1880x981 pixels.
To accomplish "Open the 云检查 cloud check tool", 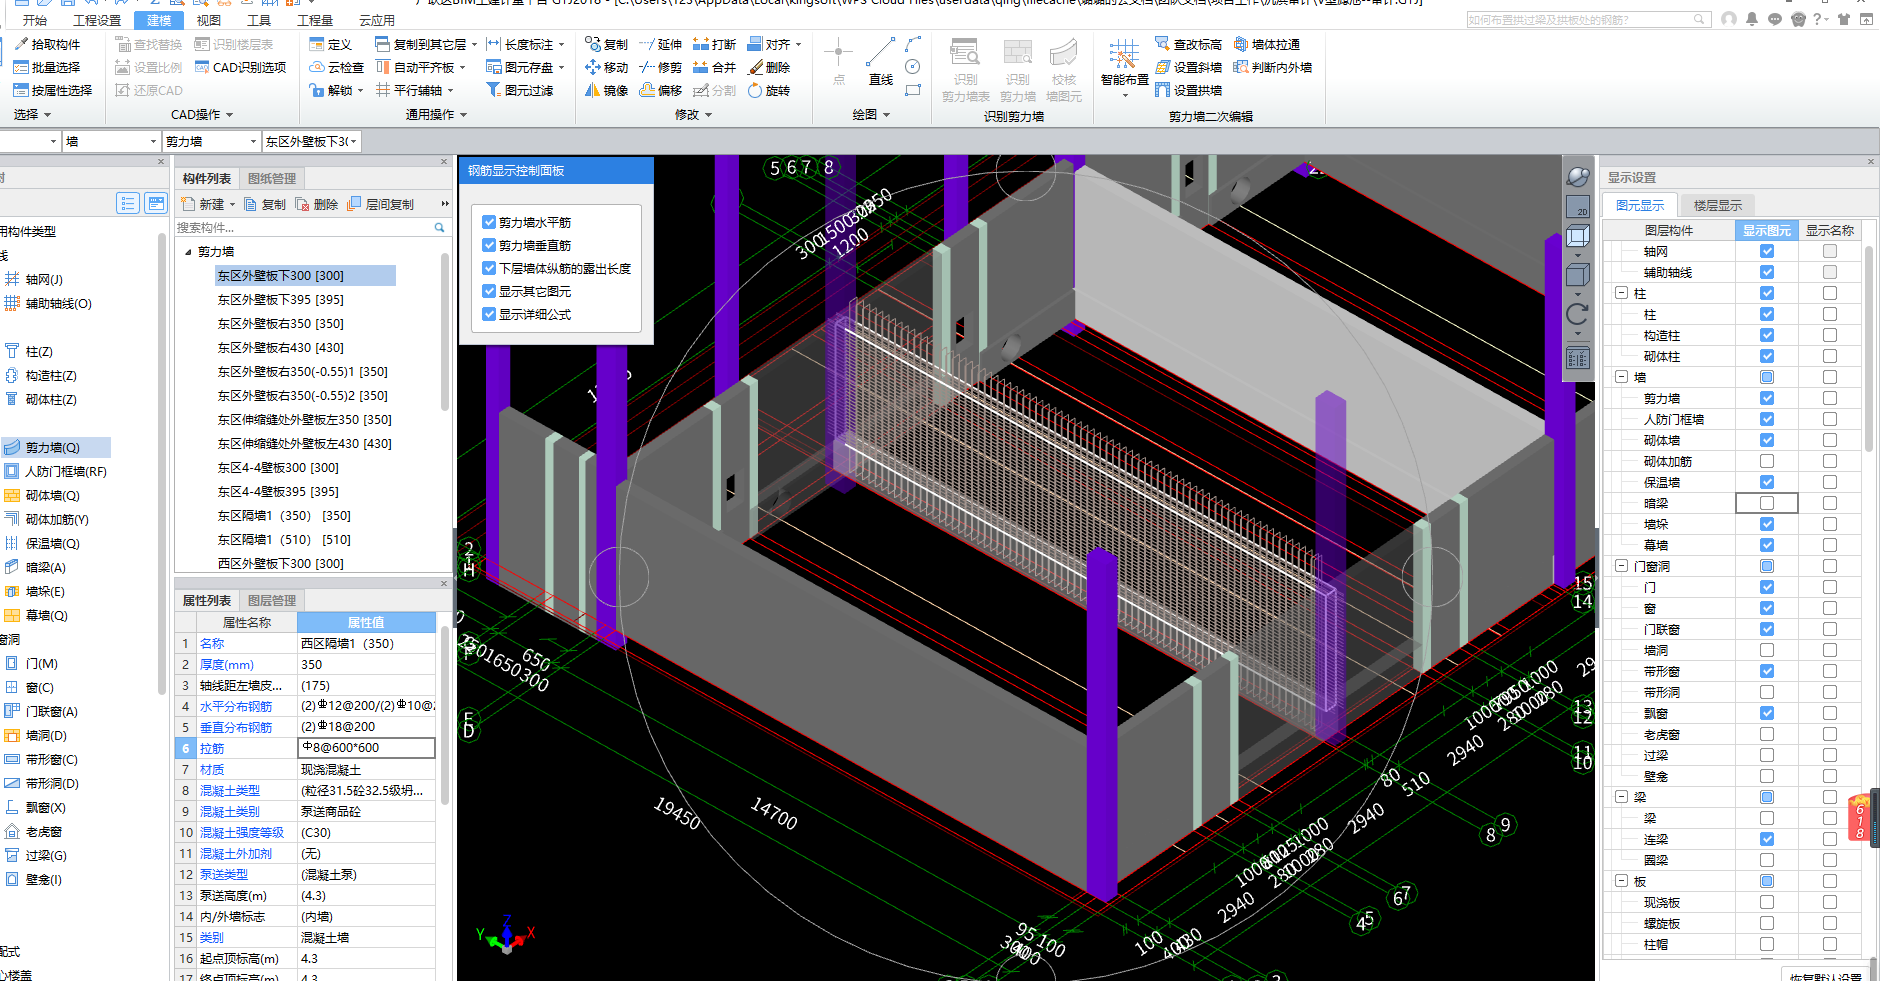I will pyautogui.click(x=337, y=67).
